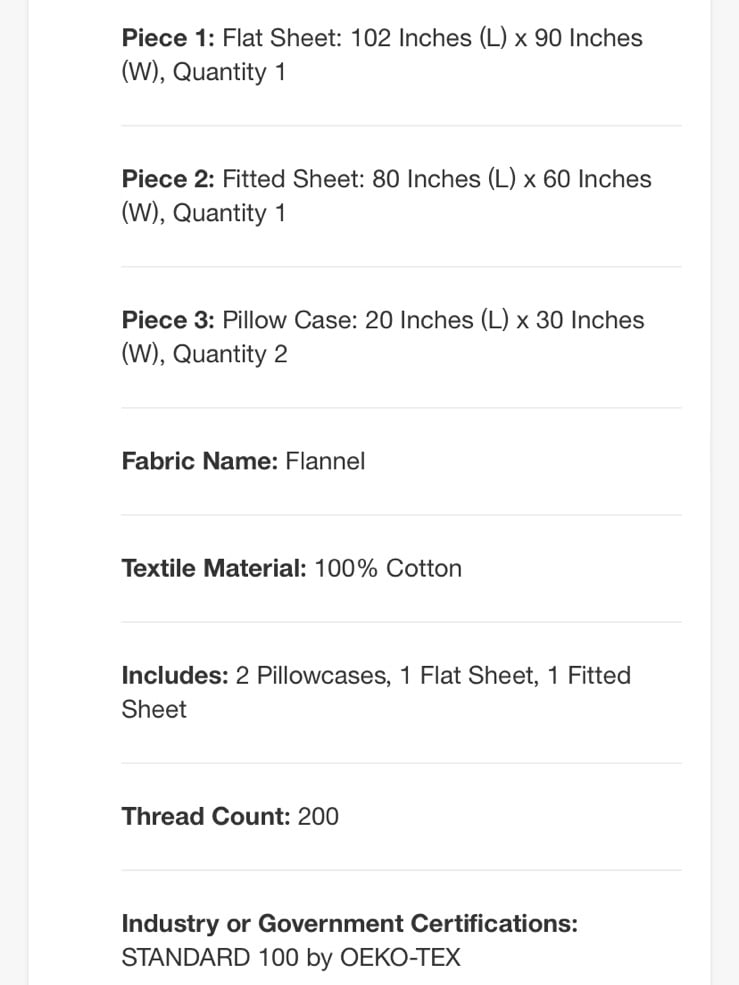Click Quantity 1 under Flat Sheet
Image resolution: width=739 pixels, height=985 pixels.
tap(229, 72)
